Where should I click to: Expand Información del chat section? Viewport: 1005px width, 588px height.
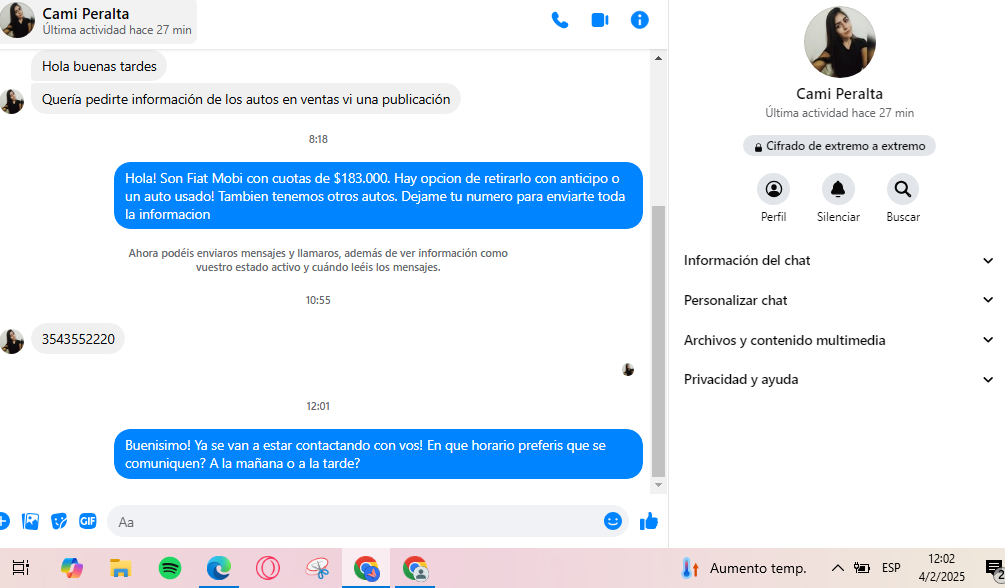[x=838, y=260]
